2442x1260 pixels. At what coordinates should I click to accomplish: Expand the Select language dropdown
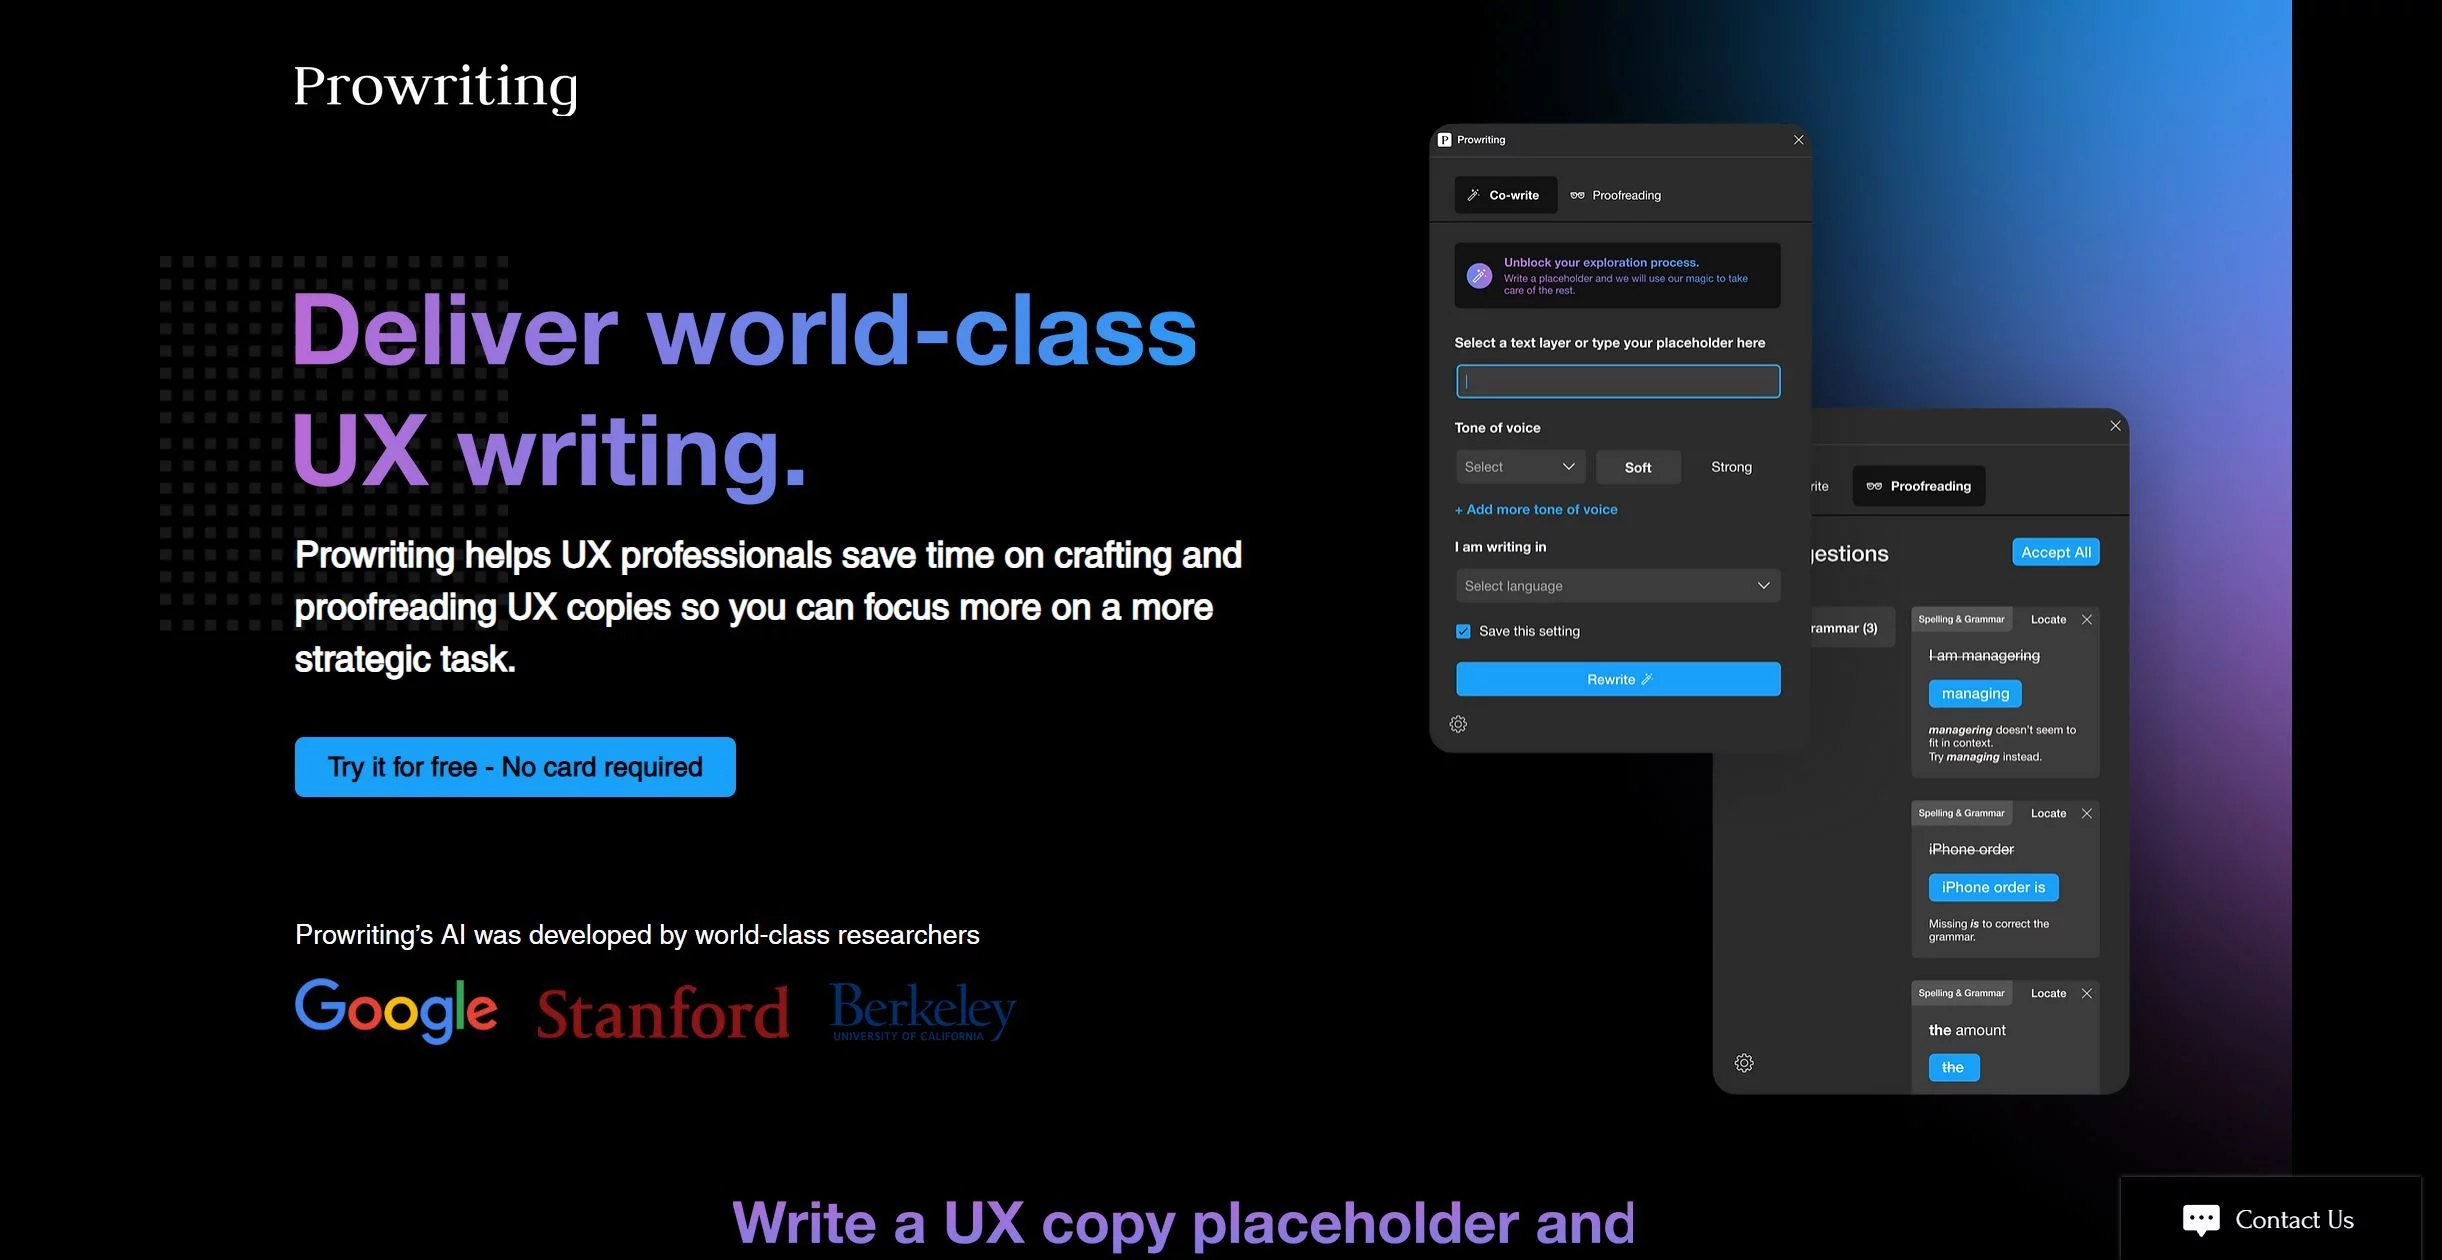coord(1615,585)
